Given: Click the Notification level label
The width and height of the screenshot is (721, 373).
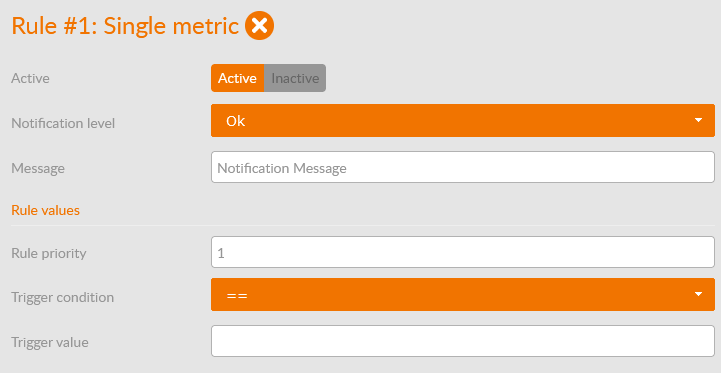Looking at the screenshot, I should [63, 123].
